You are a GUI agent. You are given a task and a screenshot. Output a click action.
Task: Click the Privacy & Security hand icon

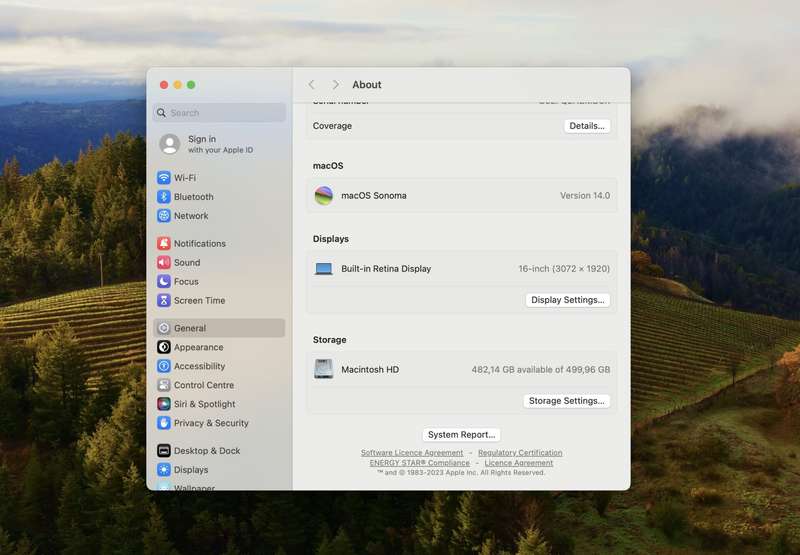click(x=164, y=422)
